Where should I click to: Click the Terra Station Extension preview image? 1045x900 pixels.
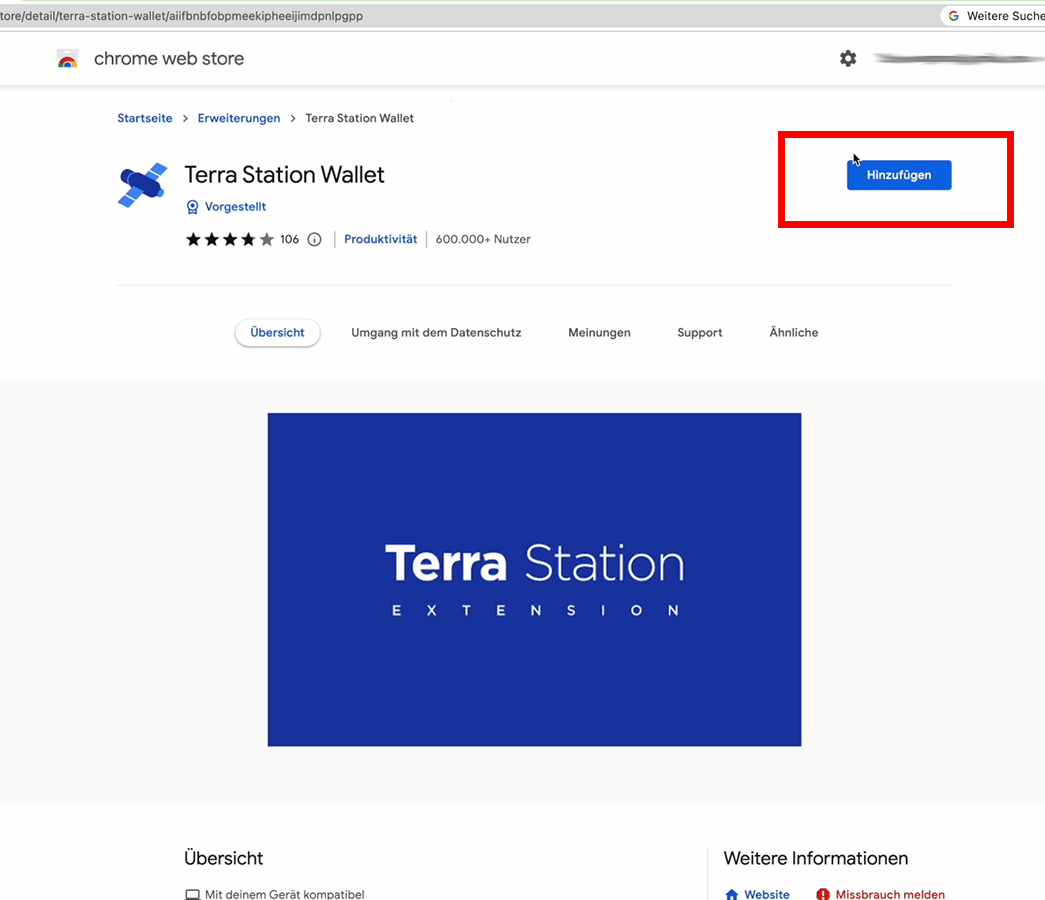tap(534, 579)
